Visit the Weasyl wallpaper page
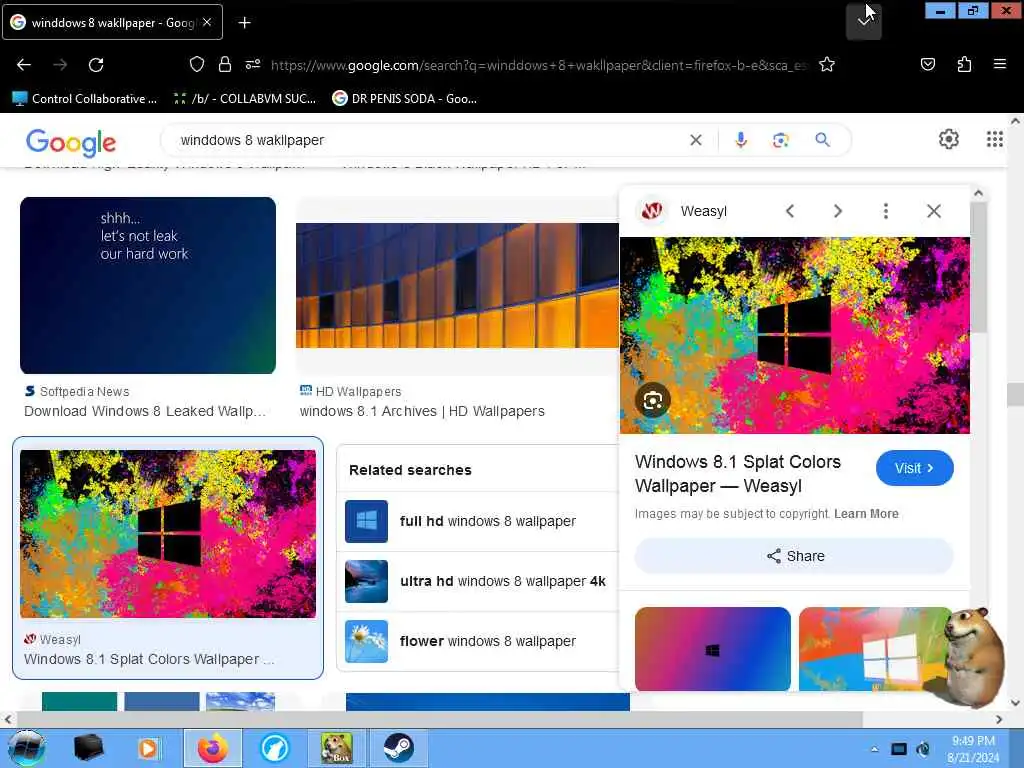 914,468
